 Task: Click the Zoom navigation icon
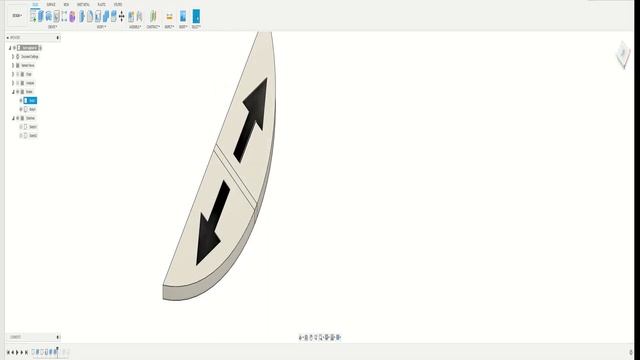(316, 338)
